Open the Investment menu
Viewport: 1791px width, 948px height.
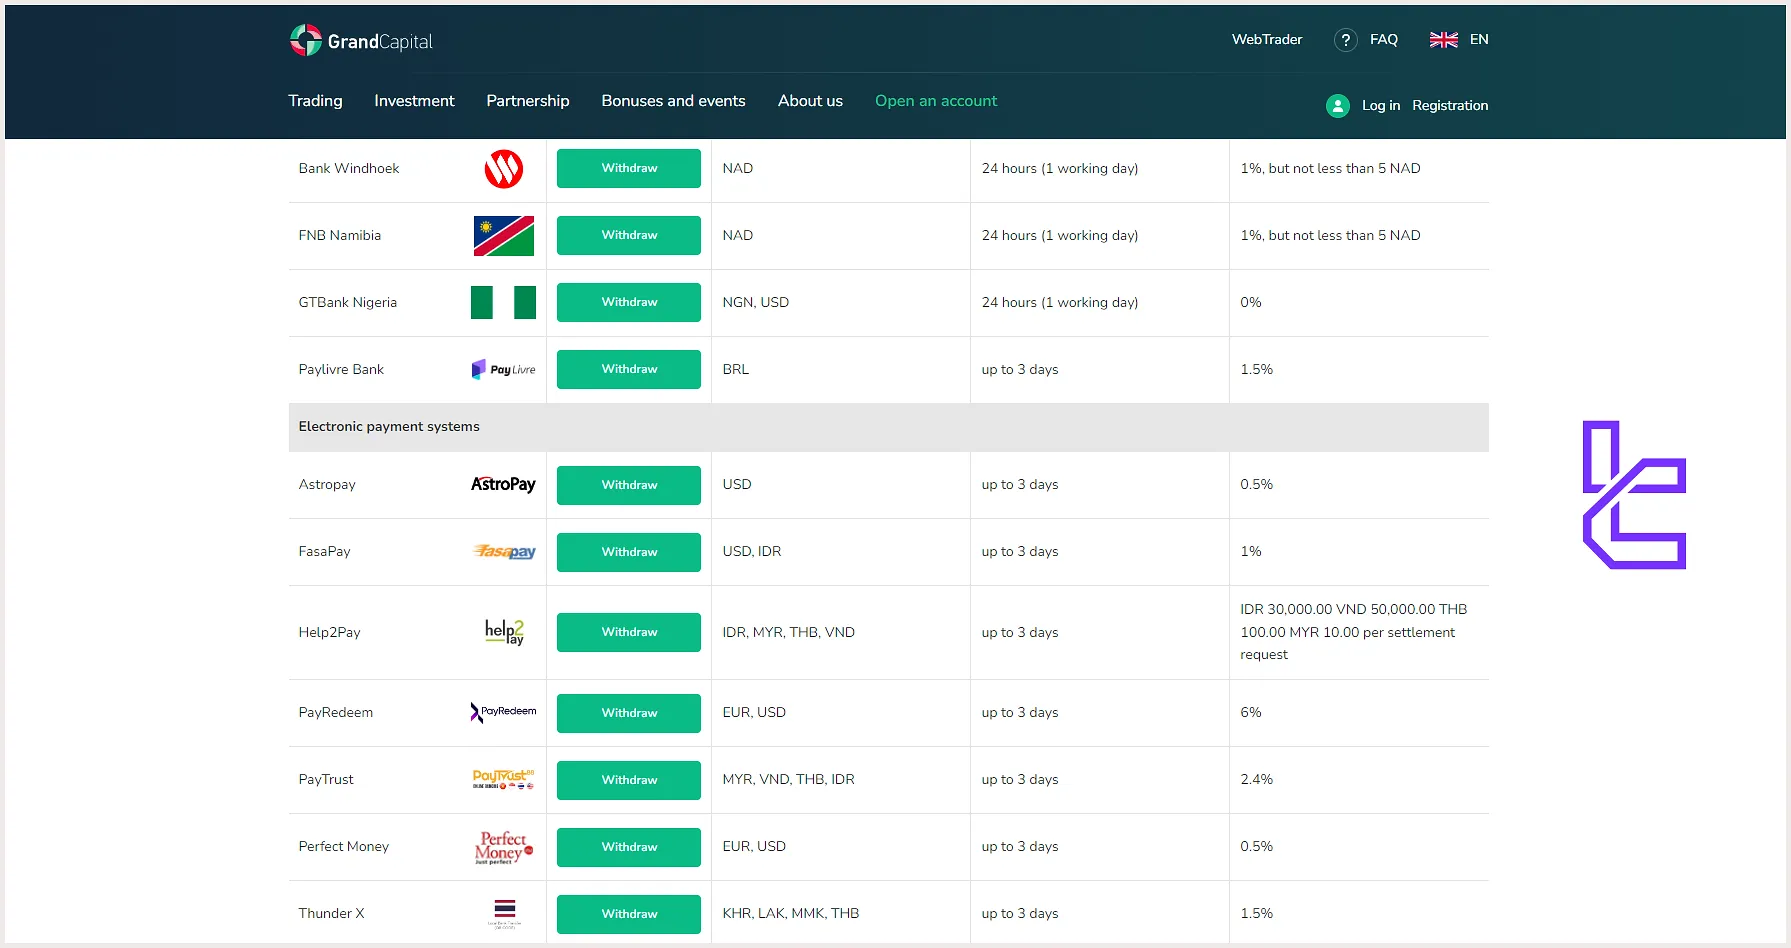414,101
